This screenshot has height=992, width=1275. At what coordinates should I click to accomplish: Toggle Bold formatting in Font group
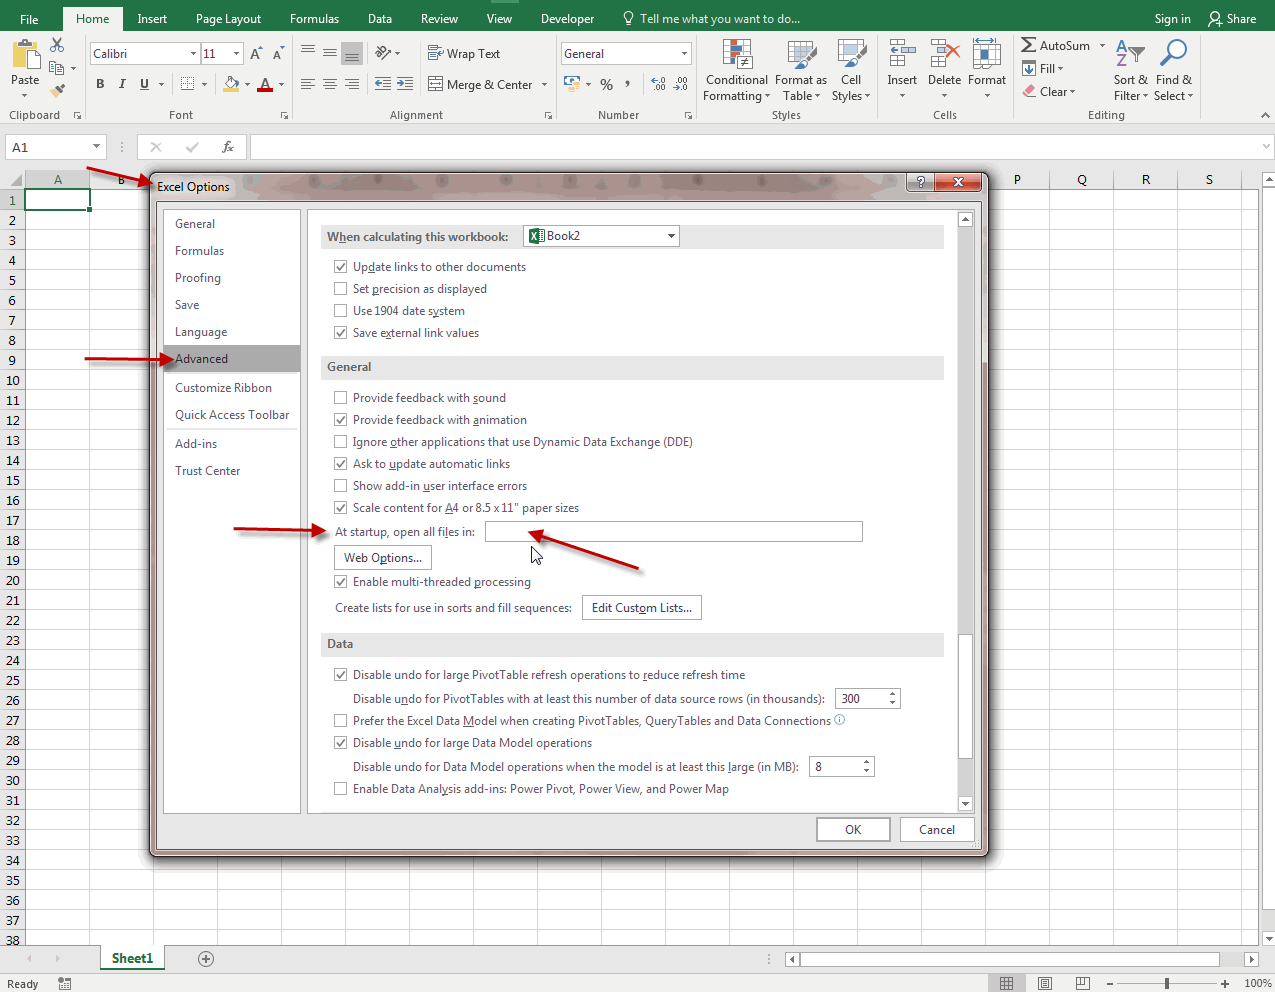coord(100,84)
